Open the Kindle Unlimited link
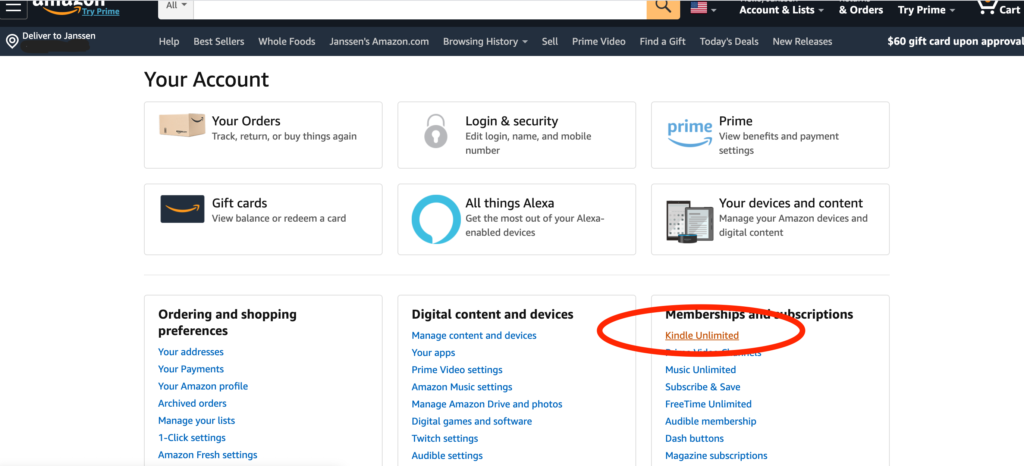1024x466 pixels. 701,335
